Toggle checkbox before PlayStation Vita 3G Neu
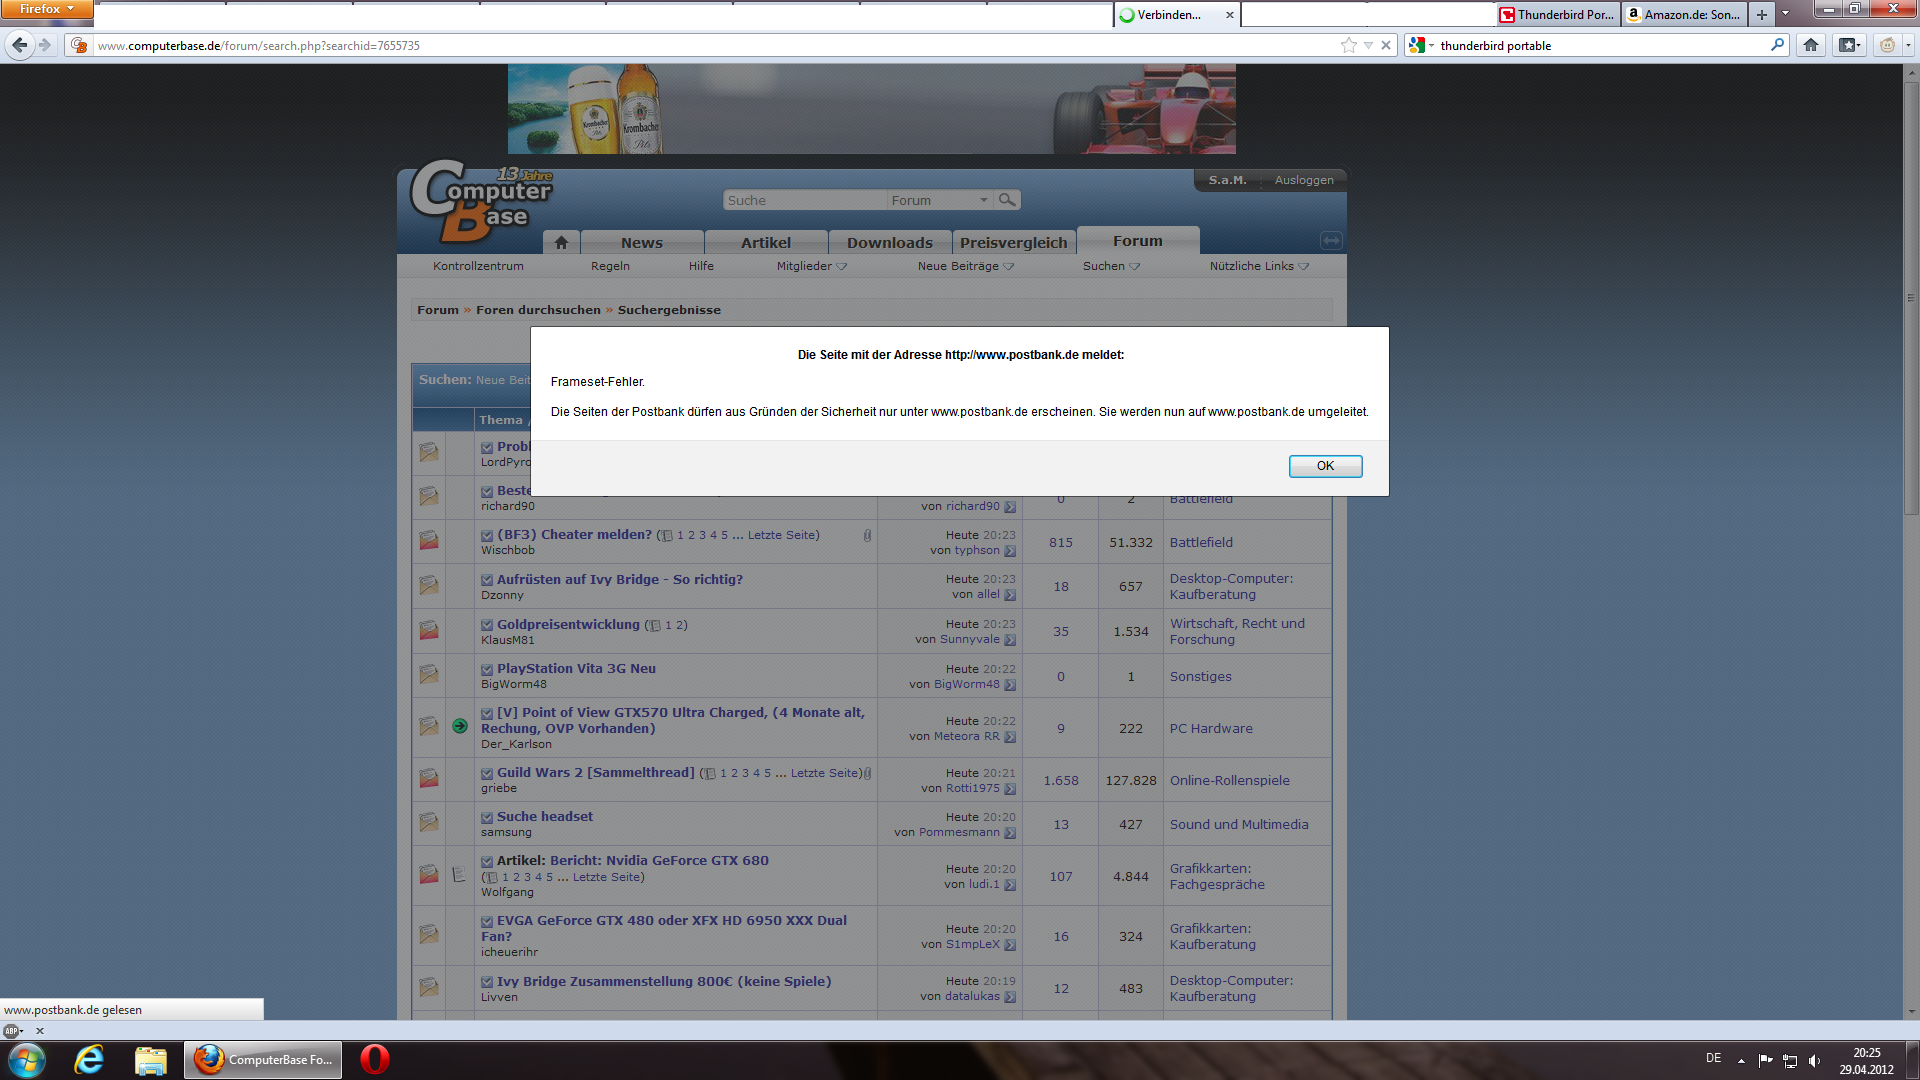Image resolution: width=1920 pixels, height=1080 pixels. (x=487, y=669)
